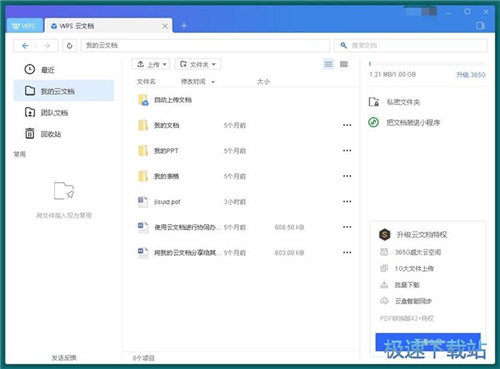Open the 我的表格 folder
500x369 pixels.
[x=166, y=176]
